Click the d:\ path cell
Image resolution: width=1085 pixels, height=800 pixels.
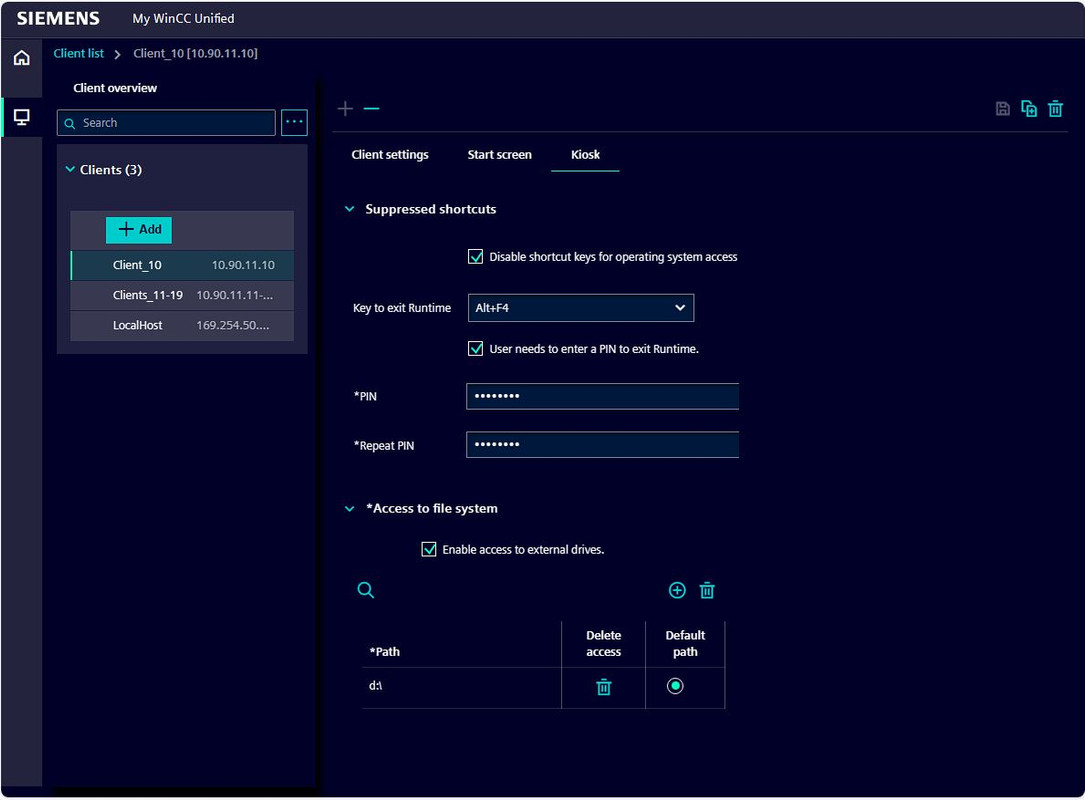pyautogui.click(x=462, y=687)
